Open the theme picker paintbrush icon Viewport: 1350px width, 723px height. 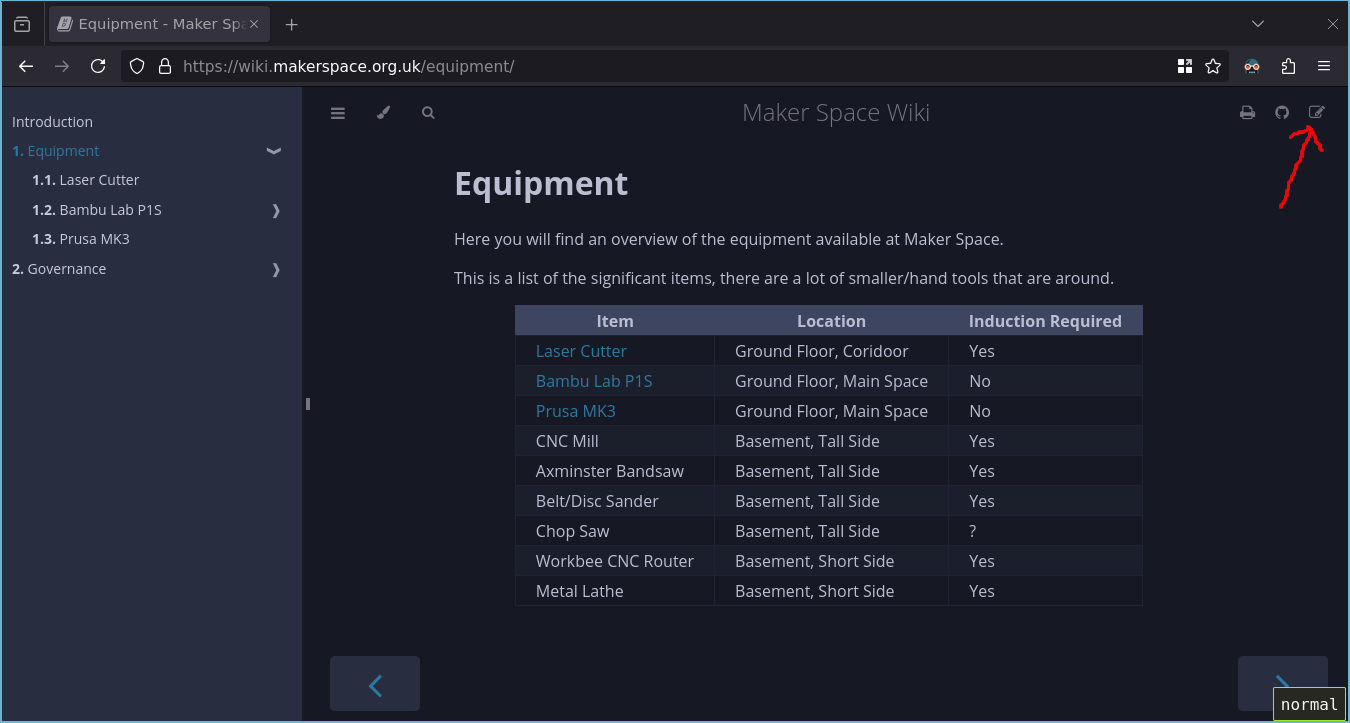(x=383, y=113)
